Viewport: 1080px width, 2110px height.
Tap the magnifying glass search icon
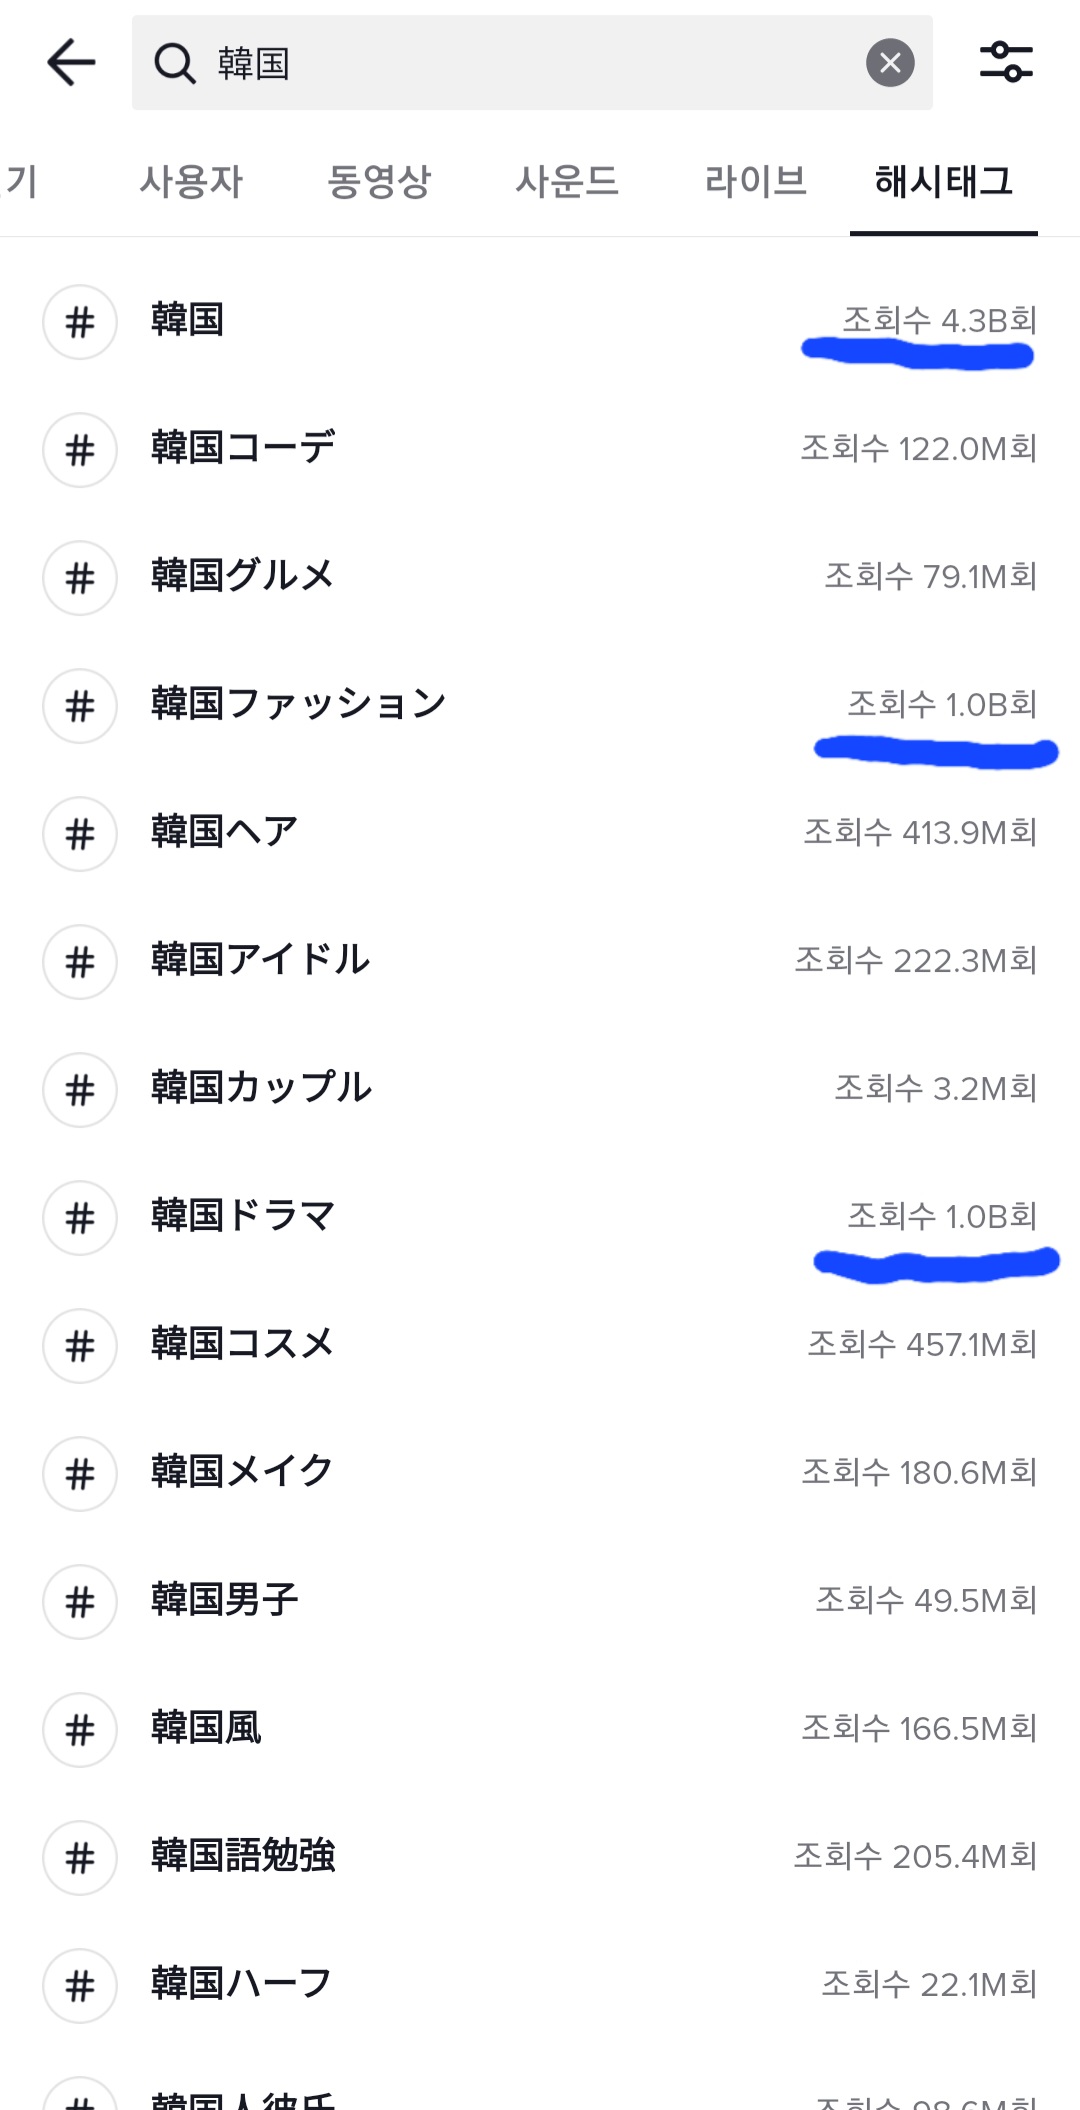[x=175, y=64]
